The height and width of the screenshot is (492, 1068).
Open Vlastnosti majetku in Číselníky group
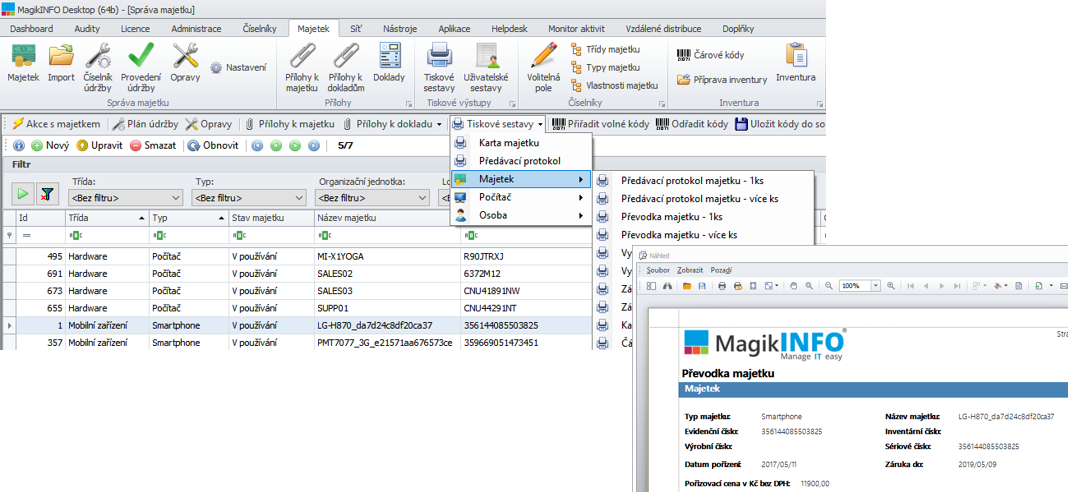614,85
